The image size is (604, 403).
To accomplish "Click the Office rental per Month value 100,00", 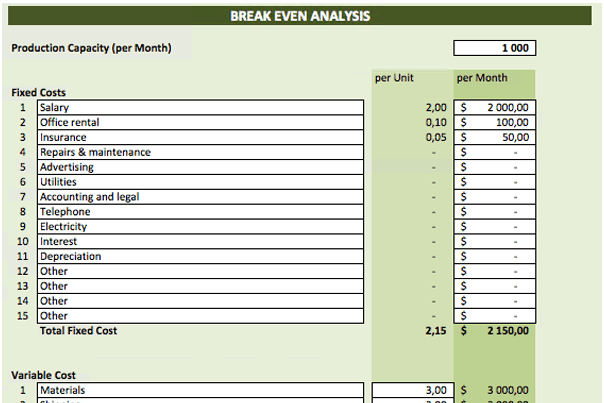I will click(x=496, y=122).
